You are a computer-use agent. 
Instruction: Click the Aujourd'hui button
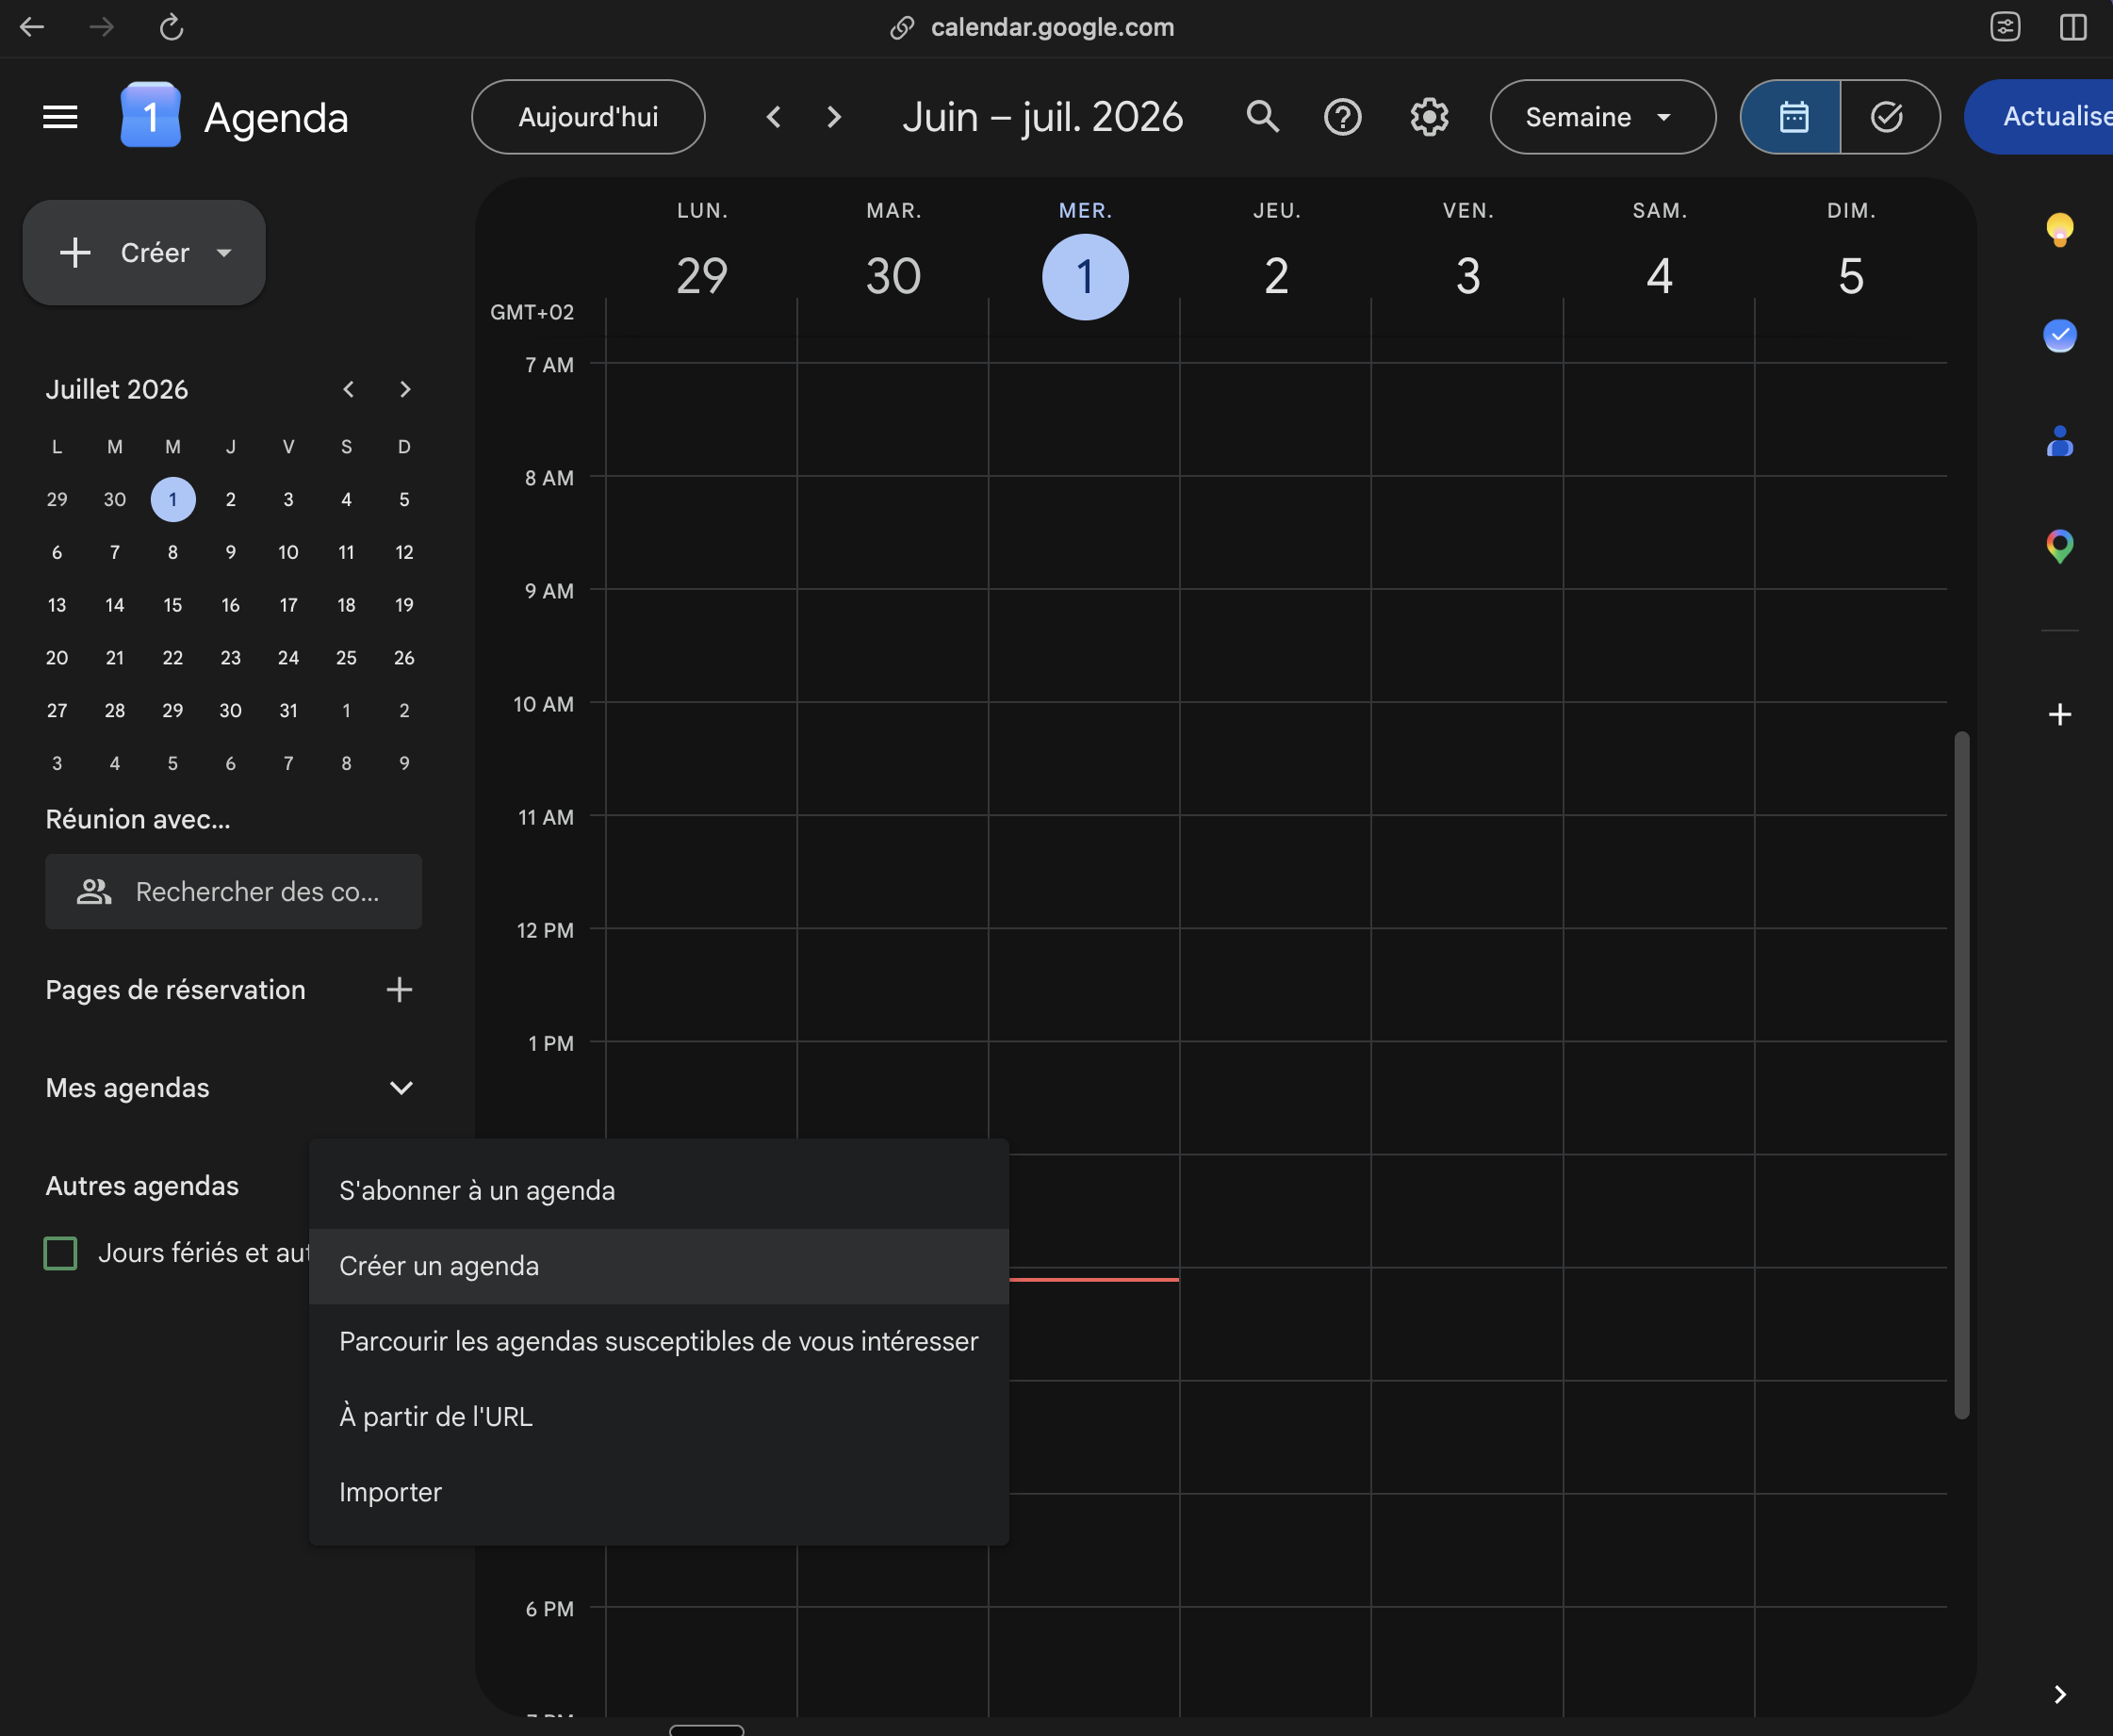588,117
